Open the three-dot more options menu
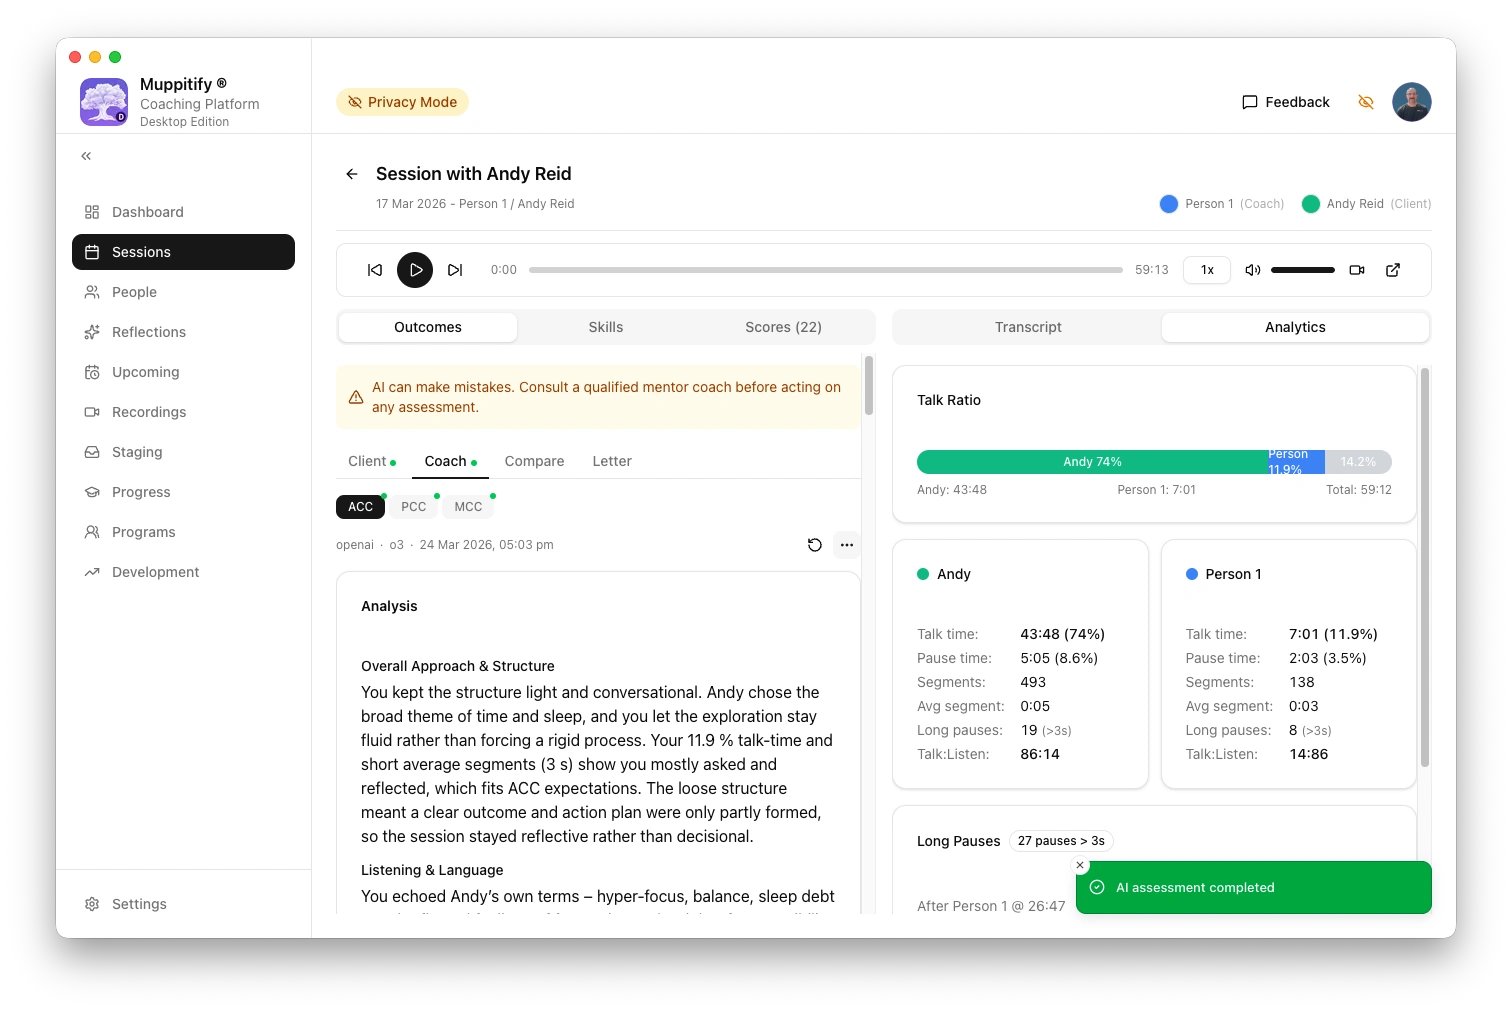The height and width of the screenshot is (1012, 1512). [847, 545]
